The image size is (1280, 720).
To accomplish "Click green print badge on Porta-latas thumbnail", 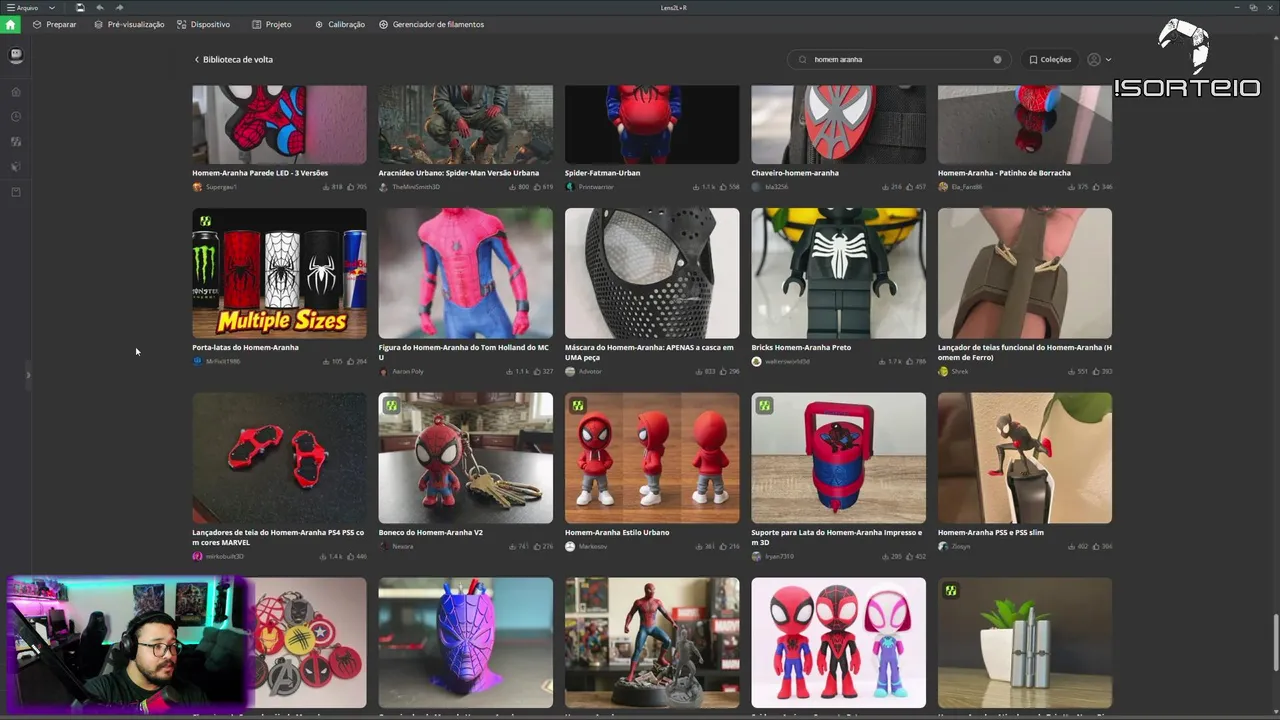I will point(205,221).
